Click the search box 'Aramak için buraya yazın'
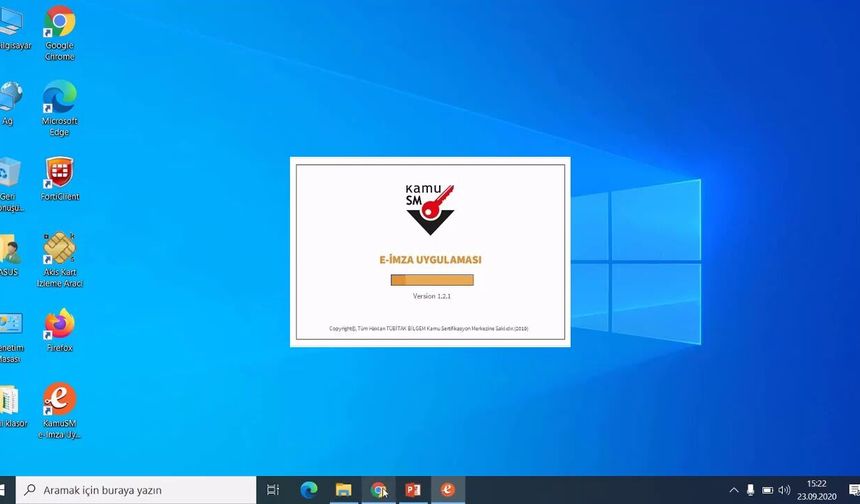The width and height of the screenshot is (860, 504). 136,490
